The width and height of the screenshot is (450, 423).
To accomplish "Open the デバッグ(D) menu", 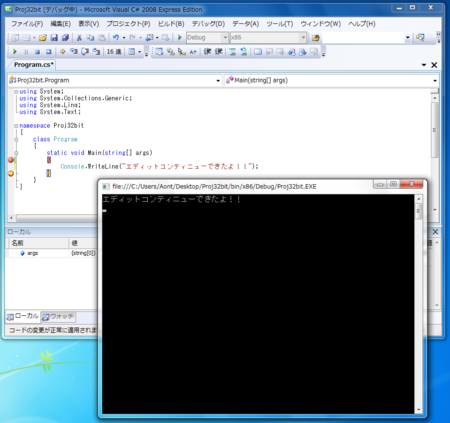I will 208,24.
